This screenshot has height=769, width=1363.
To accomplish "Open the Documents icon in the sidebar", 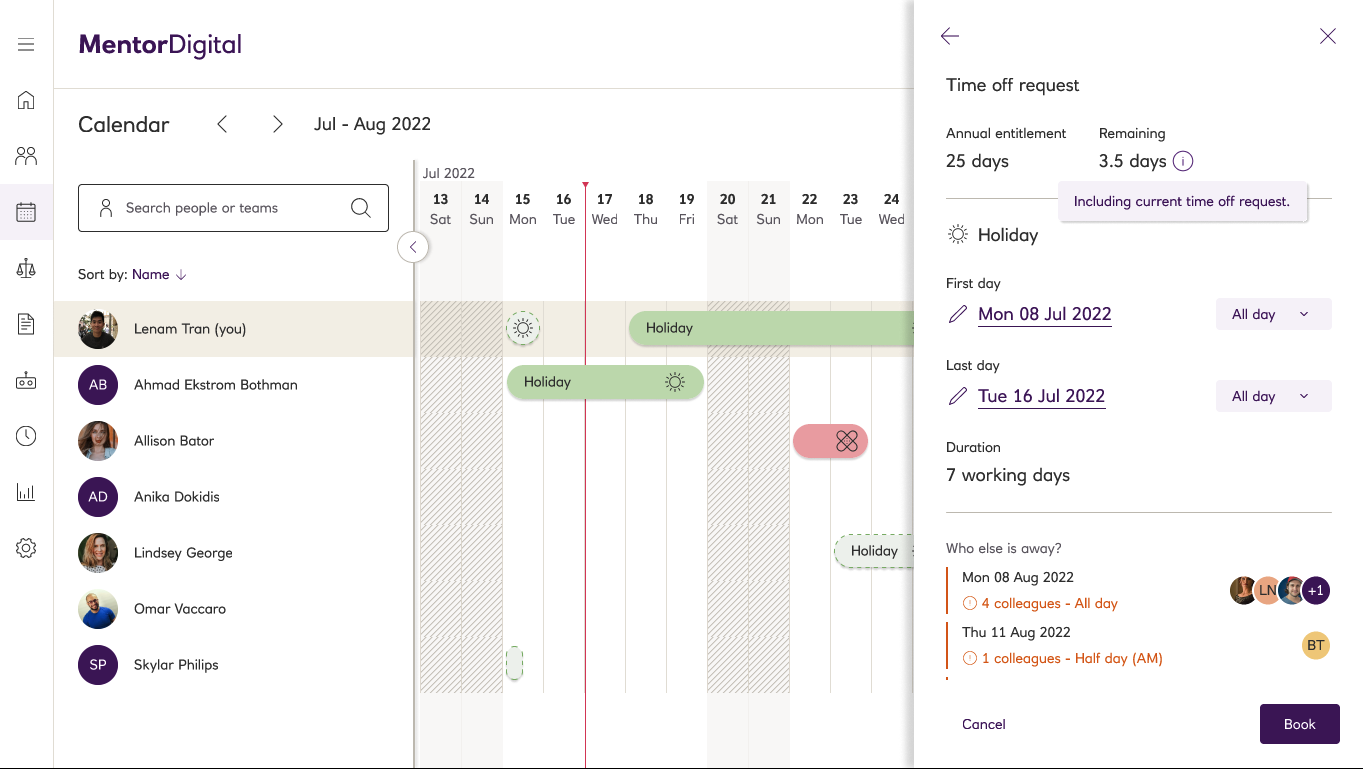I will (26, 324).
